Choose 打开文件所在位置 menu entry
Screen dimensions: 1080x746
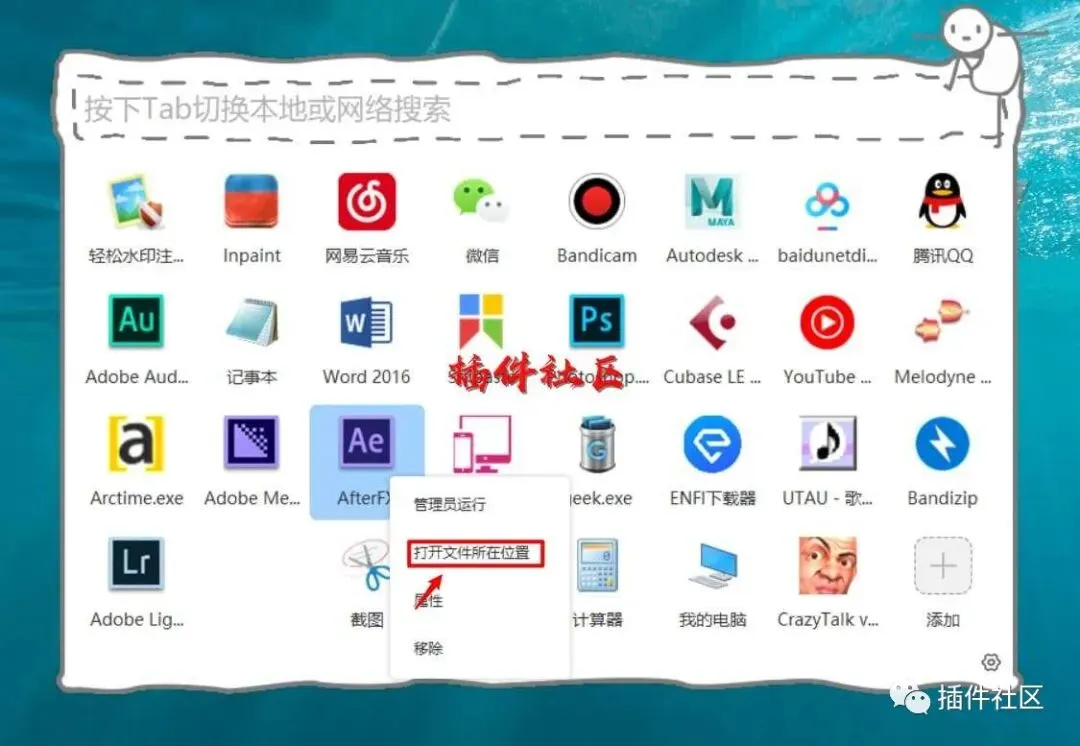click(x=472, y=553)
